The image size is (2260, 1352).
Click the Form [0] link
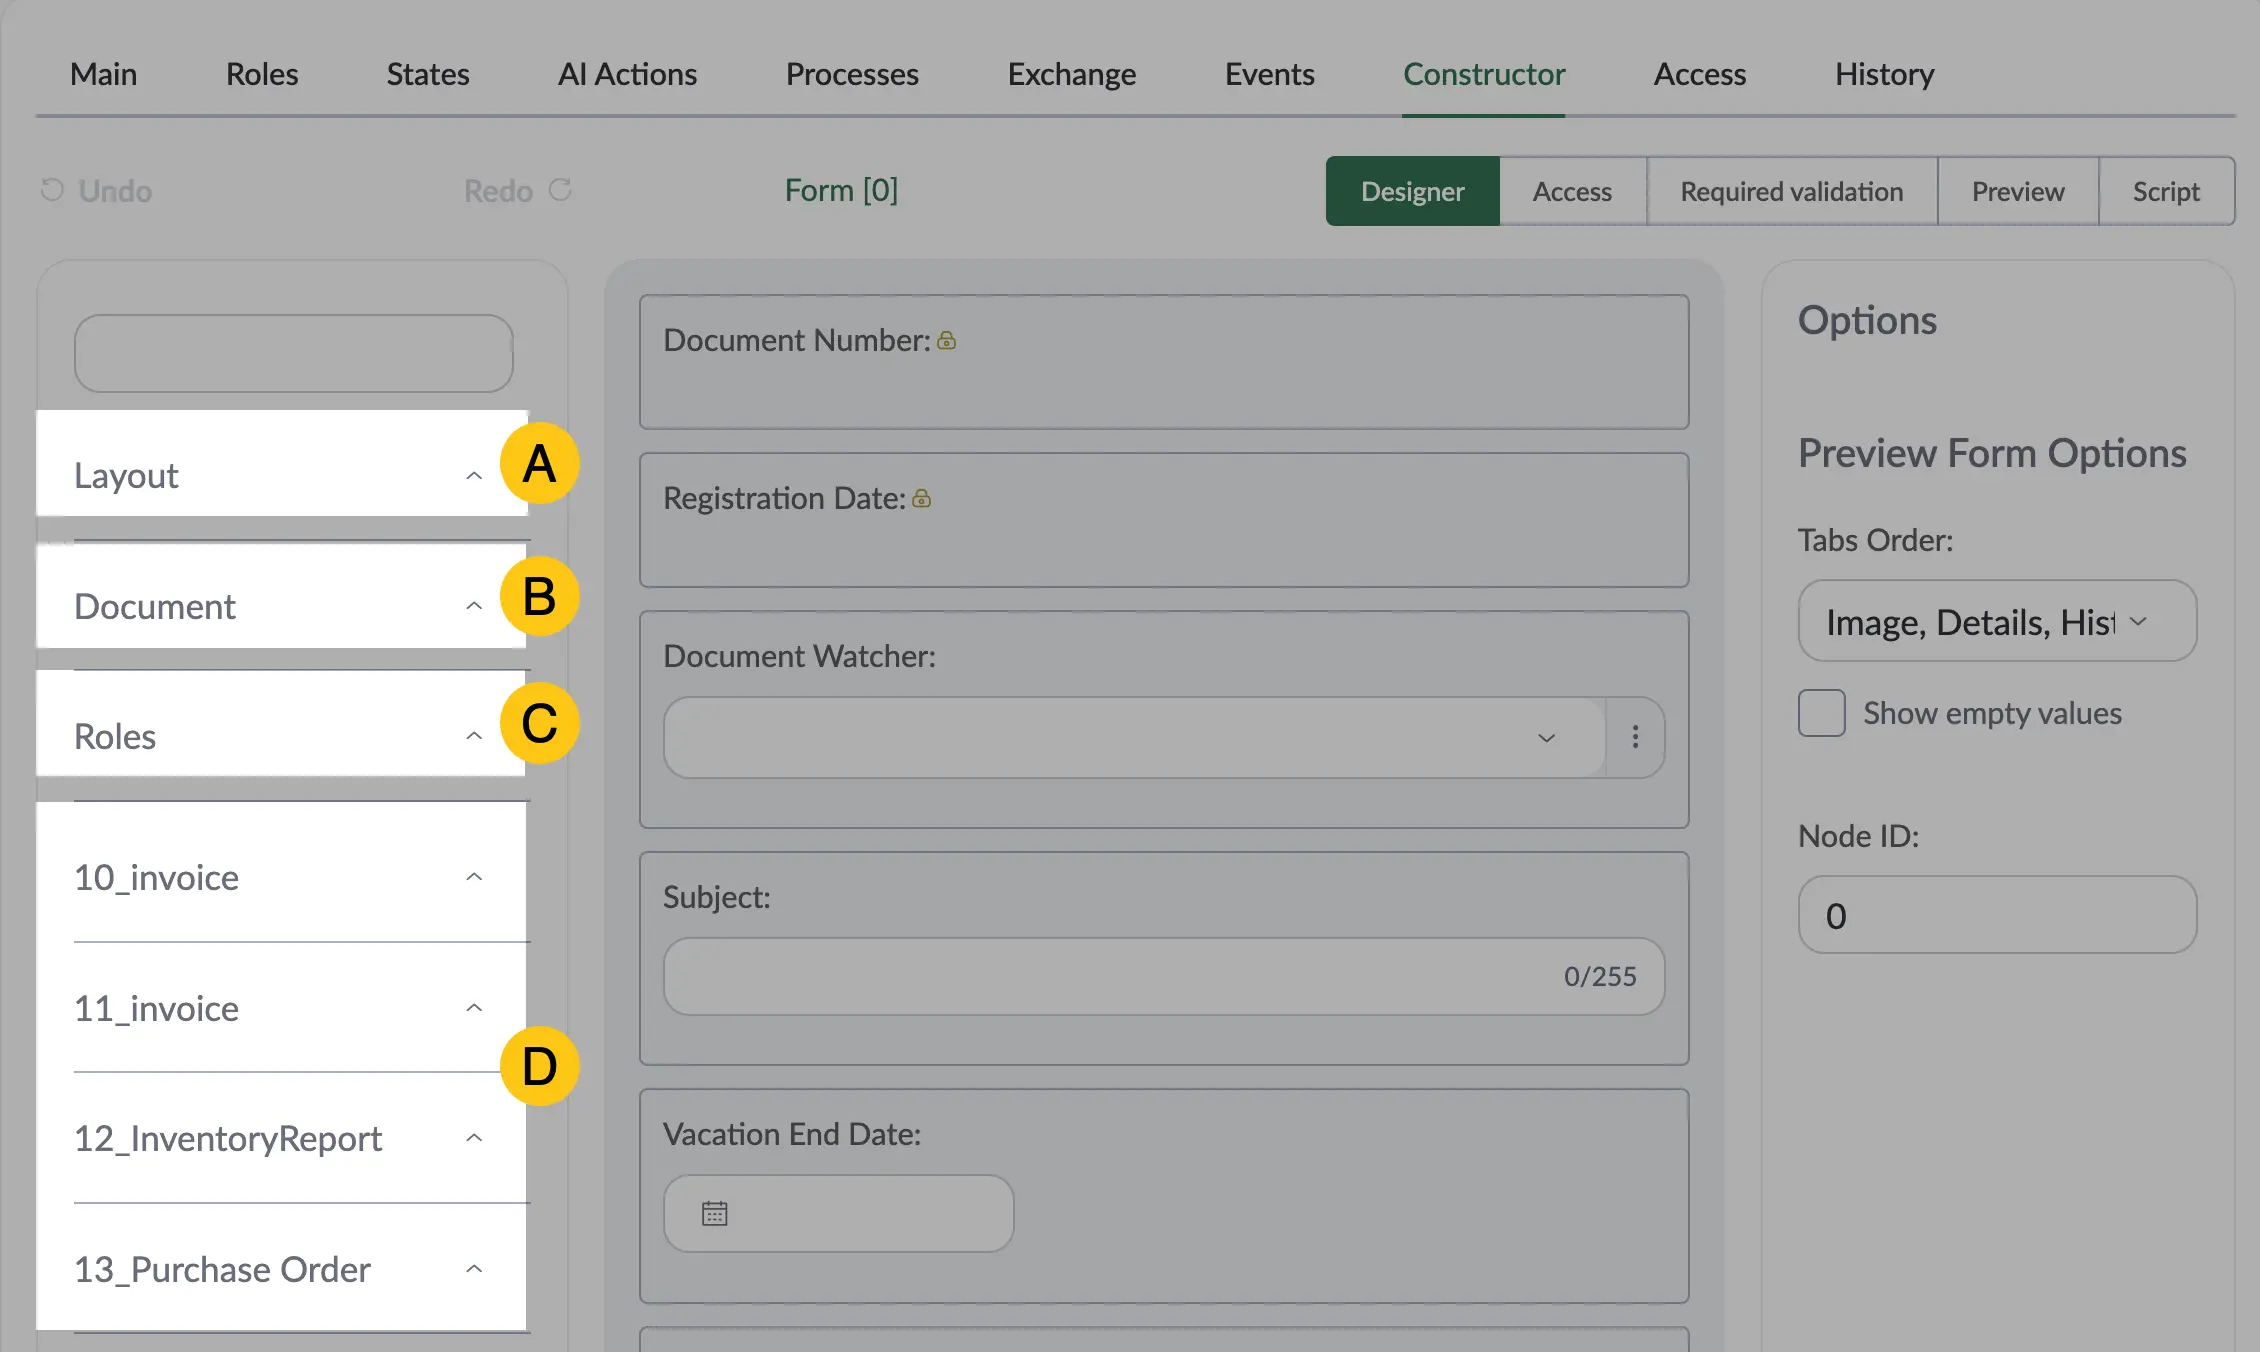pyautogui.click(x=841, y=190)
